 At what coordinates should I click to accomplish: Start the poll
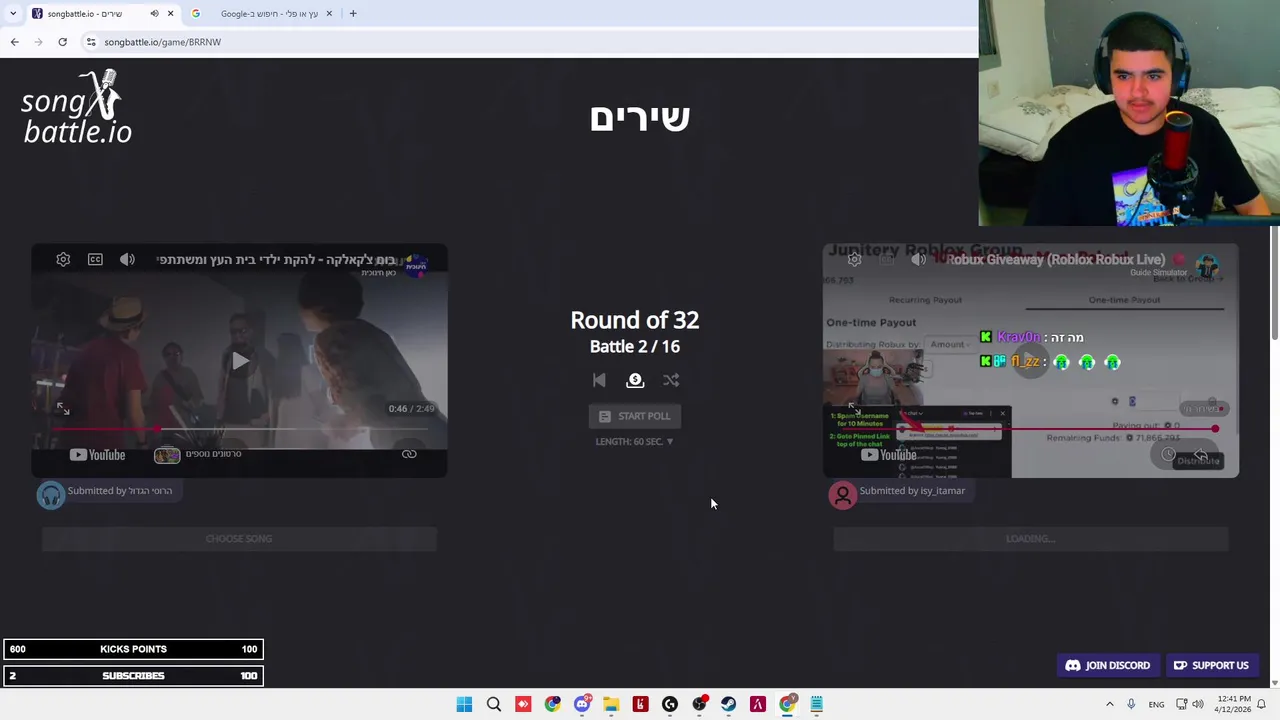pos(635,416)
